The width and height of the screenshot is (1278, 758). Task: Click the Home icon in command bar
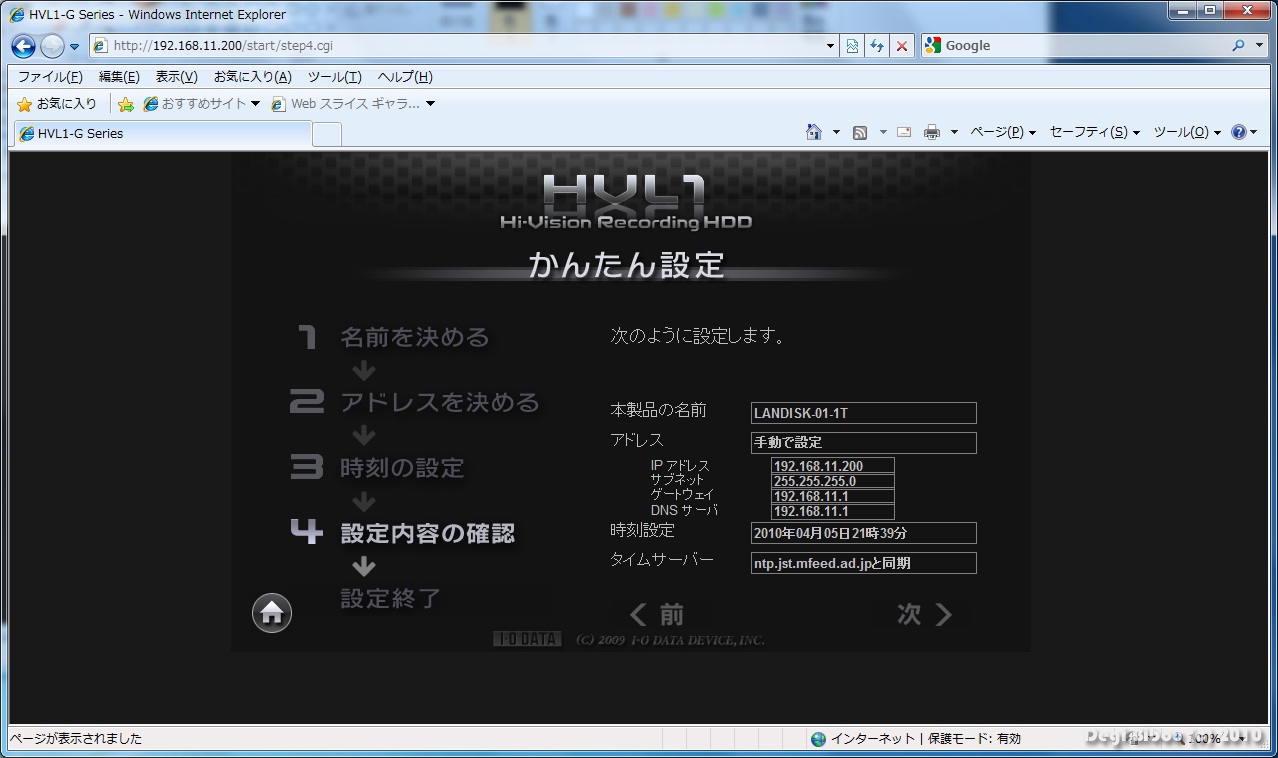point(814,132)
